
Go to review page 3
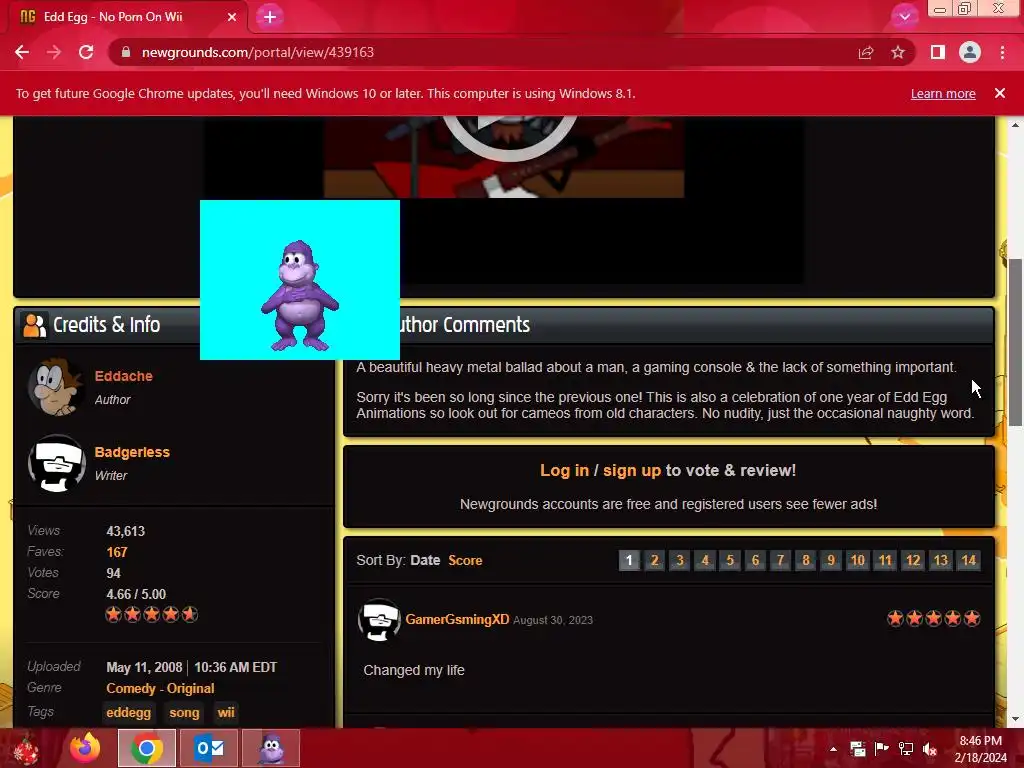coord(680,560)
